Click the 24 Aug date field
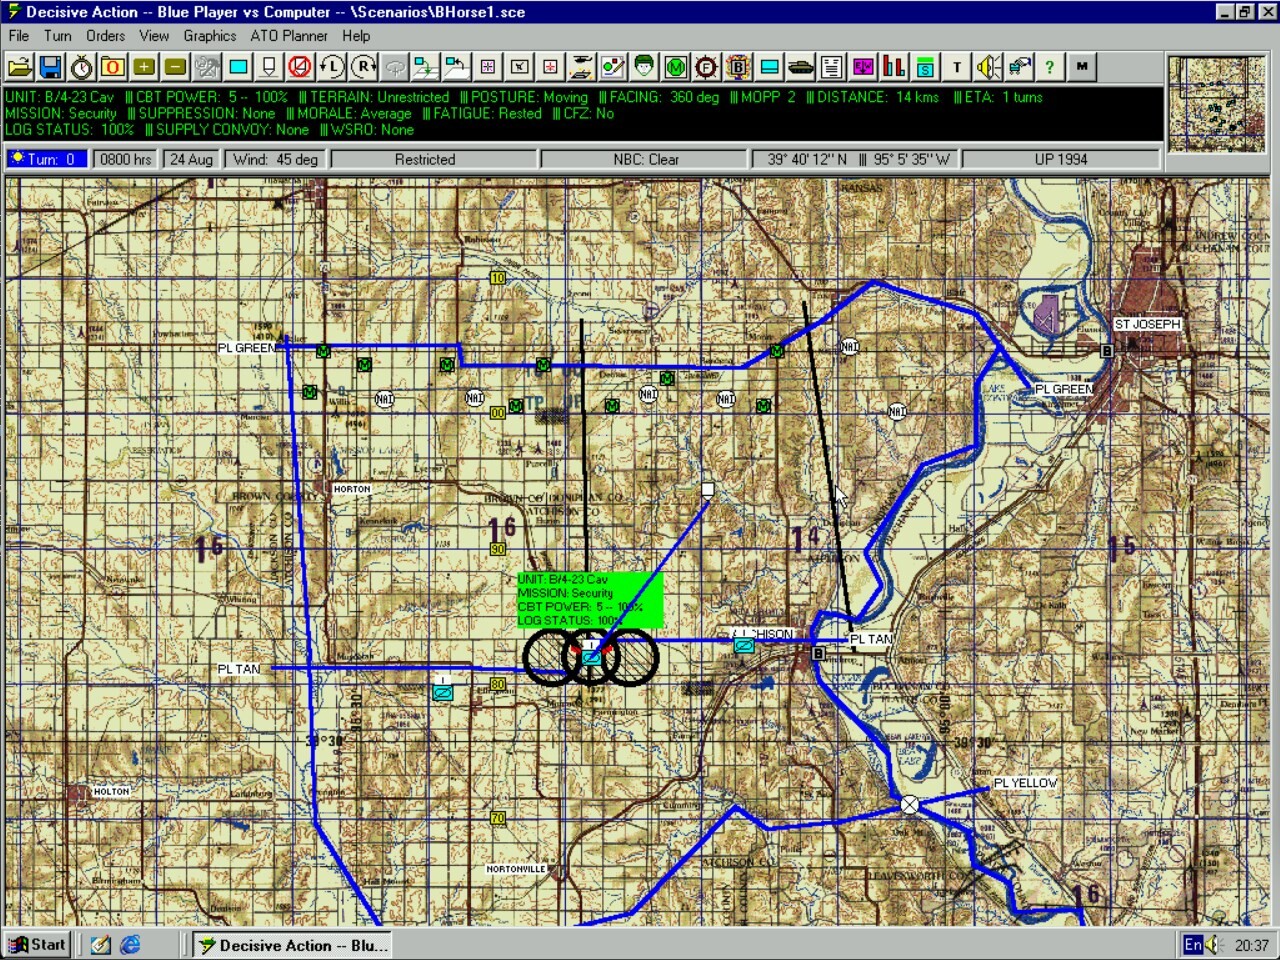1280x960 pixels. (x=191, y=159)
